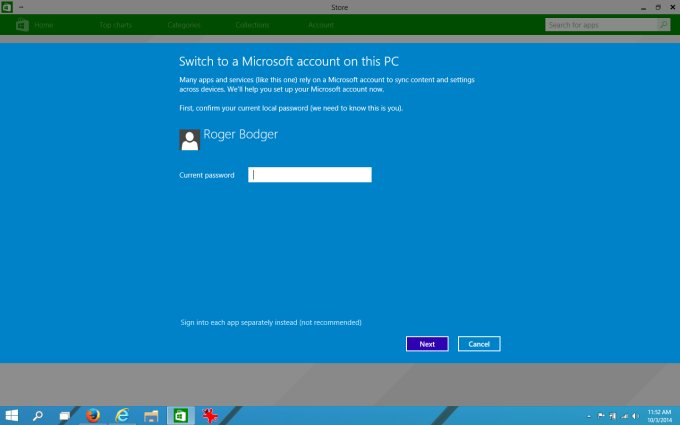
Task: Open the app options menu beside title bar icon
Action: tap(21, 7)
